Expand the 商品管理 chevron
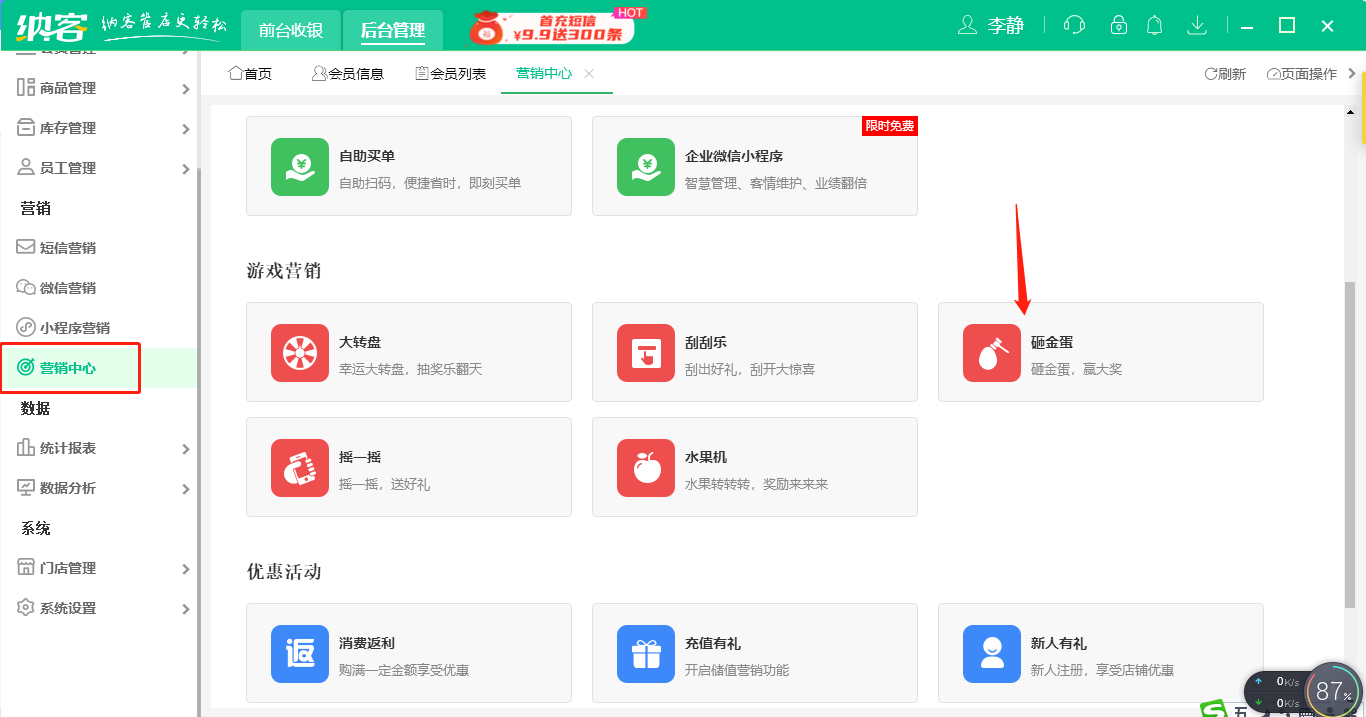Image resolution: width=1366 pixels, height=717 pixels. coord(186,89)
